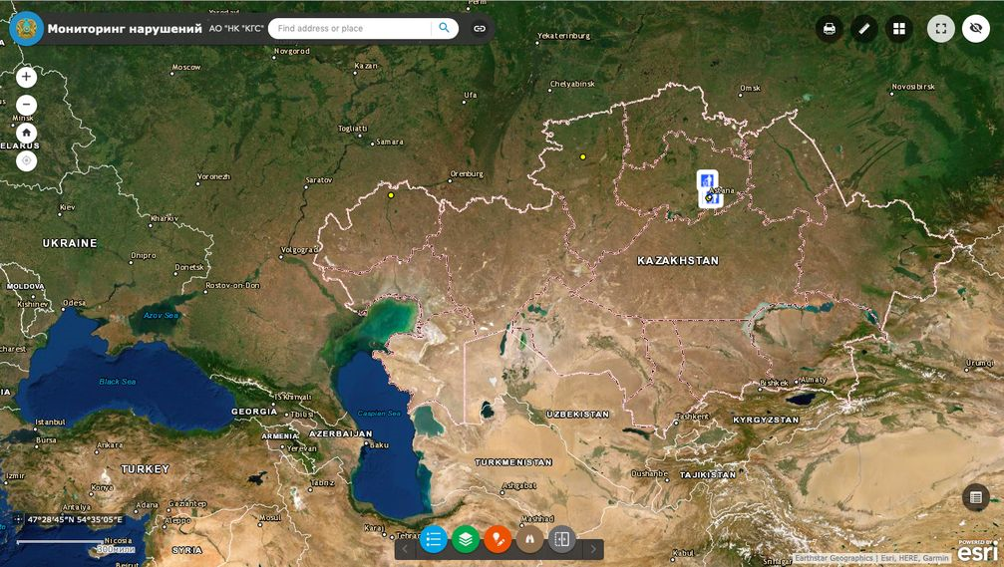Click the Find address or place field
This screenshot has width=1004, height=567.
(x=350, y=29)
